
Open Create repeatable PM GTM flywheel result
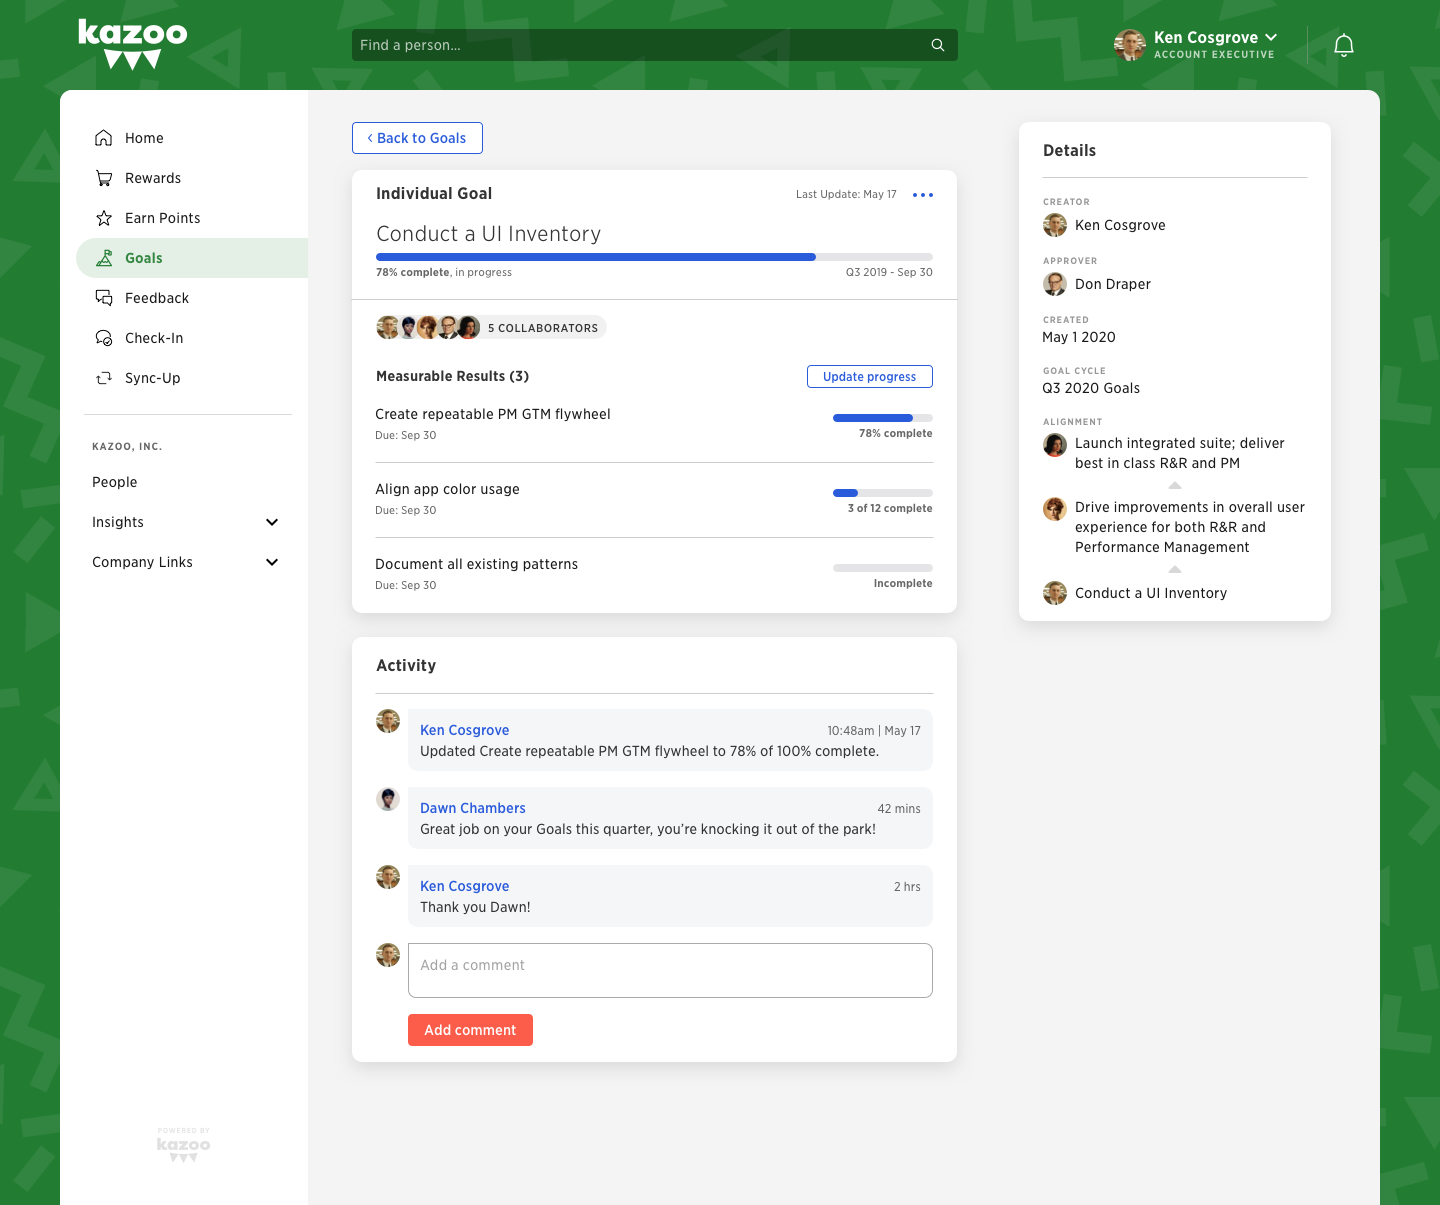(x=493, y=414)
